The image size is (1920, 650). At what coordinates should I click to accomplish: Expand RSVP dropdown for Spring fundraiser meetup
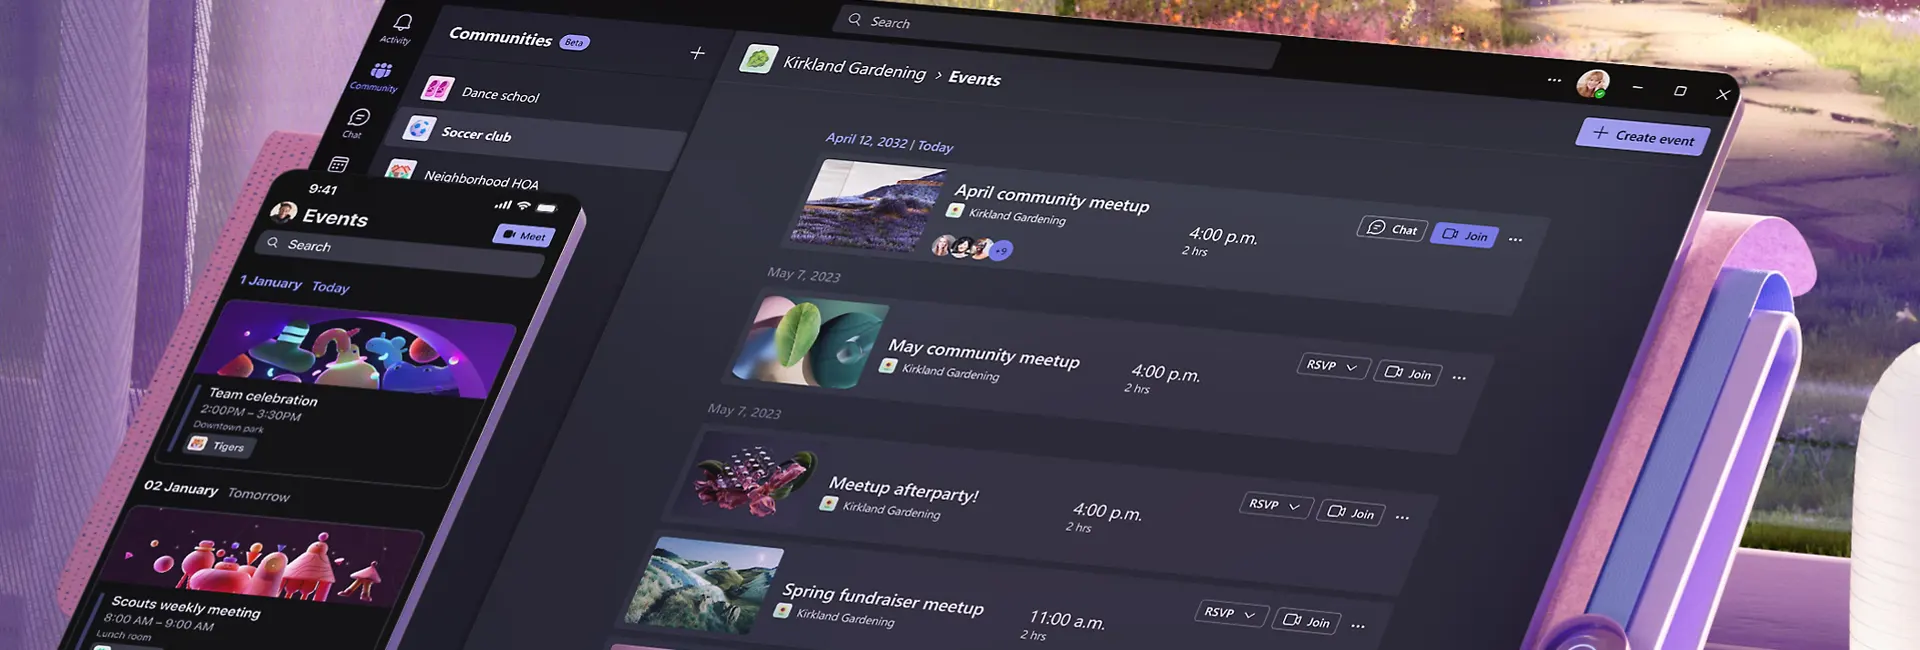(x=1231, y=613)
